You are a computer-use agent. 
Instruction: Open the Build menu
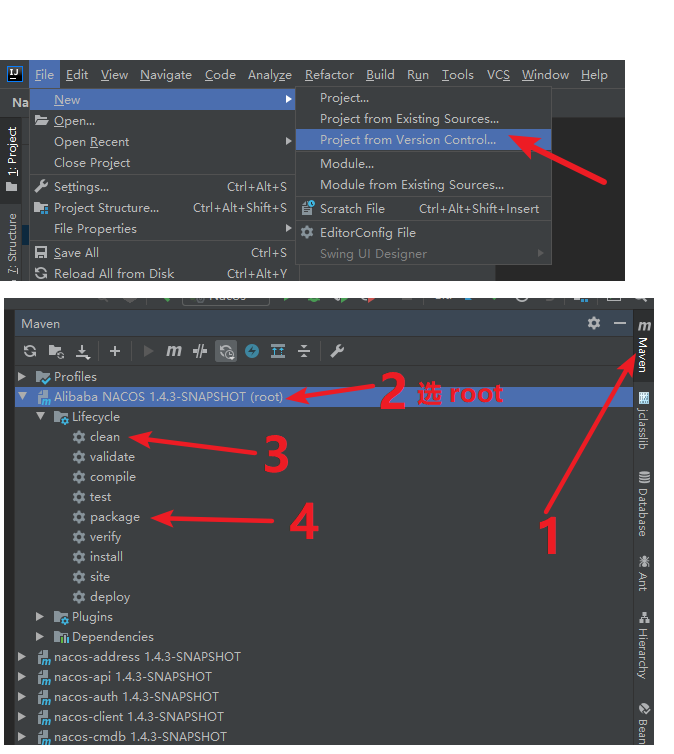point(380,75)
